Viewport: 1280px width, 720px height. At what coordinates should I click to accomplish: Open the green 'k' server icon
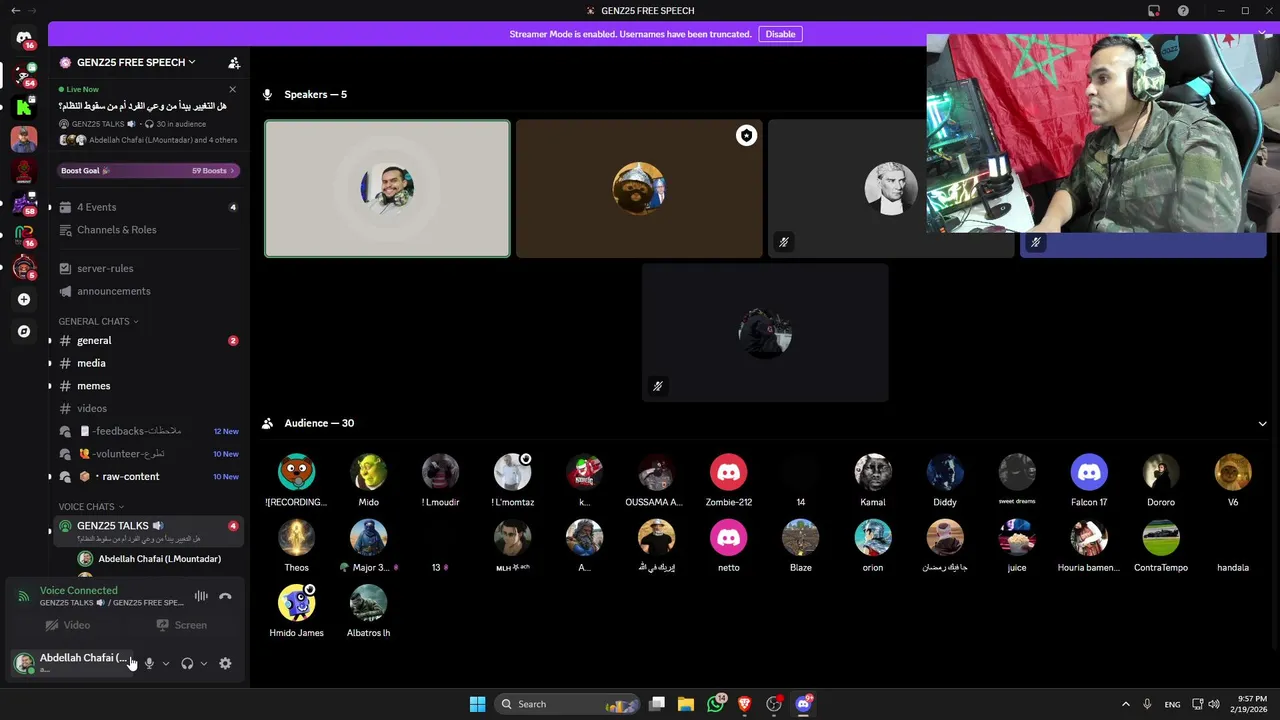pyautogui.click(x=24, y=106)
